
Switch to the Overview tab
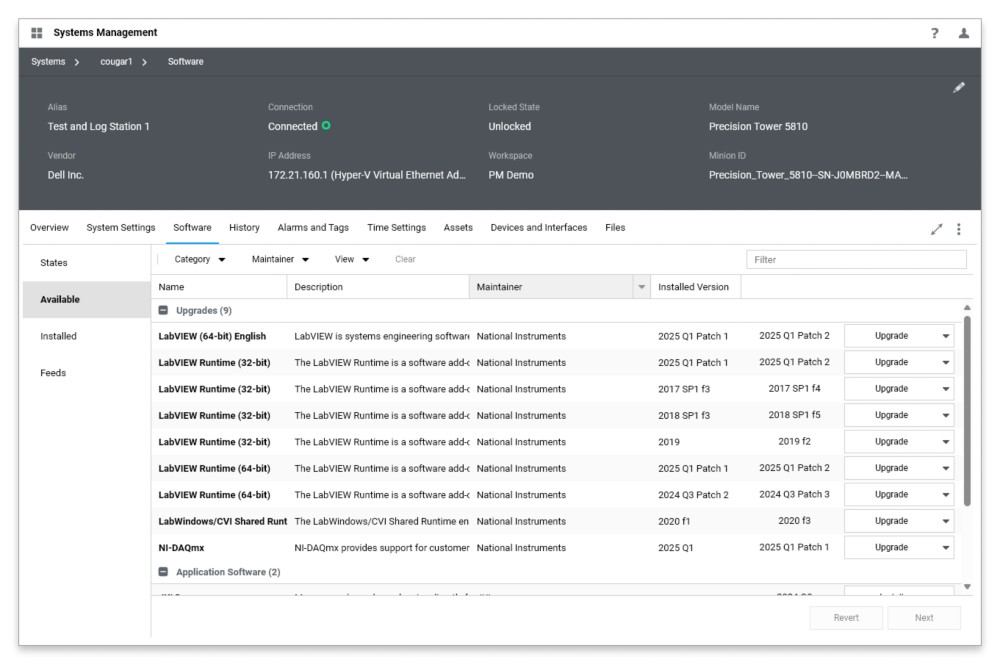[x=49, y=228]
